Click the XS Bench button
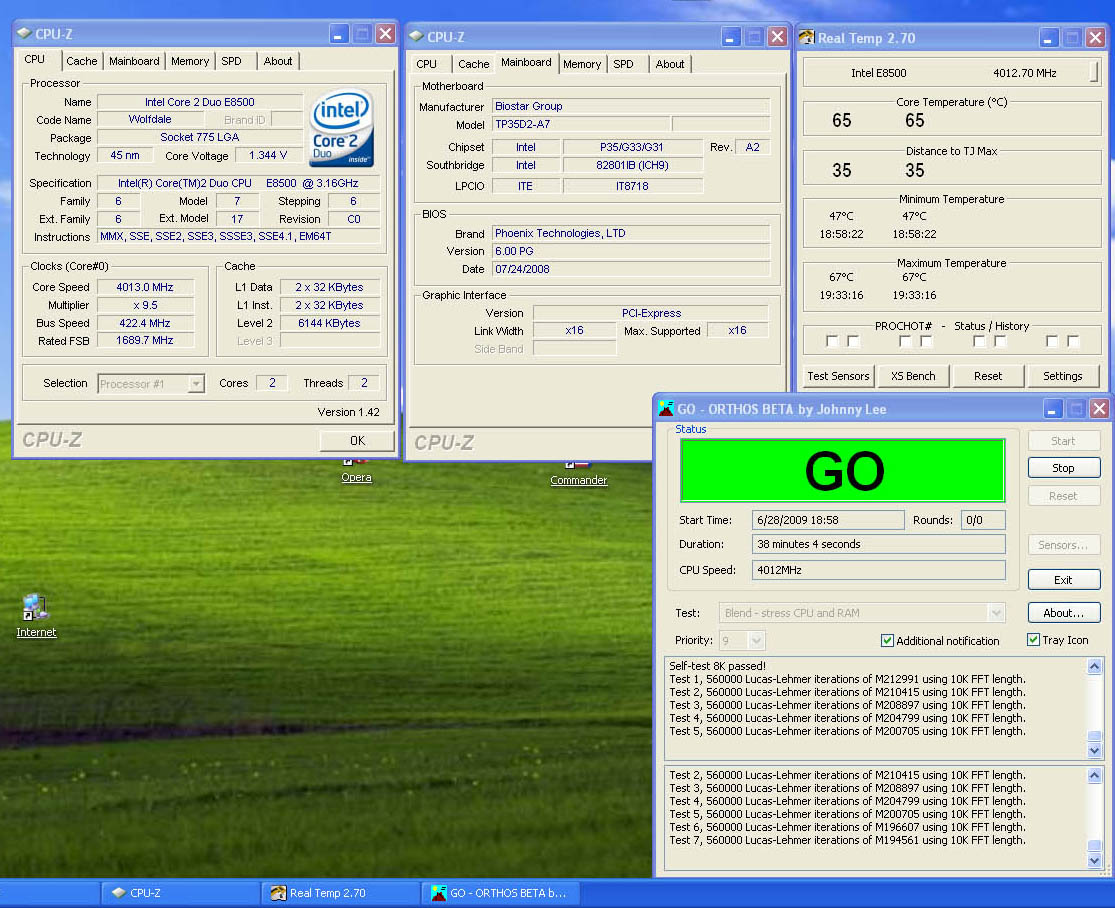The width and height of the screenshot is (1115, 908). tap(912, 376)
